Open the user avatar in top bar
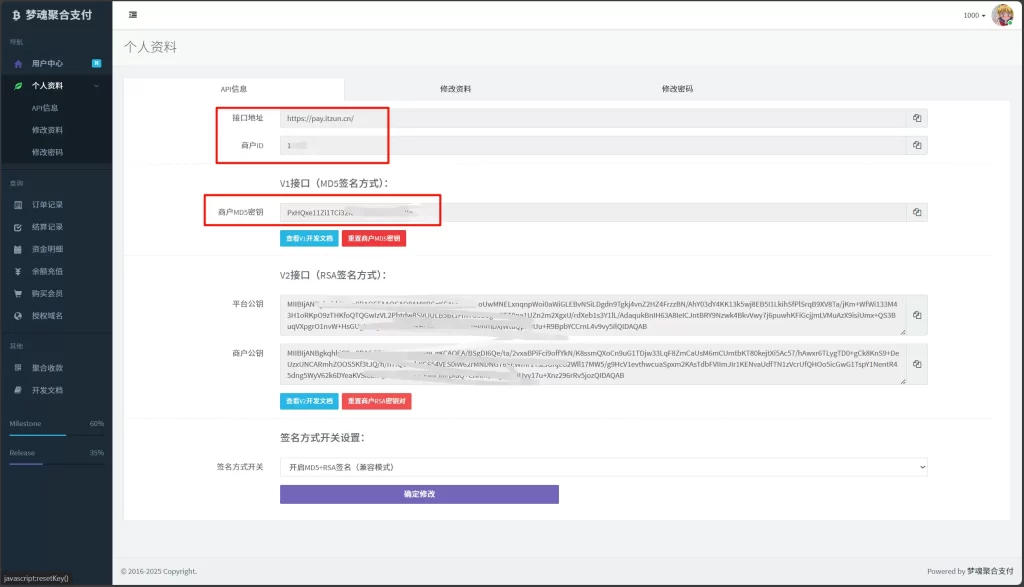Screen dimensions: 1024x587 1002,15
